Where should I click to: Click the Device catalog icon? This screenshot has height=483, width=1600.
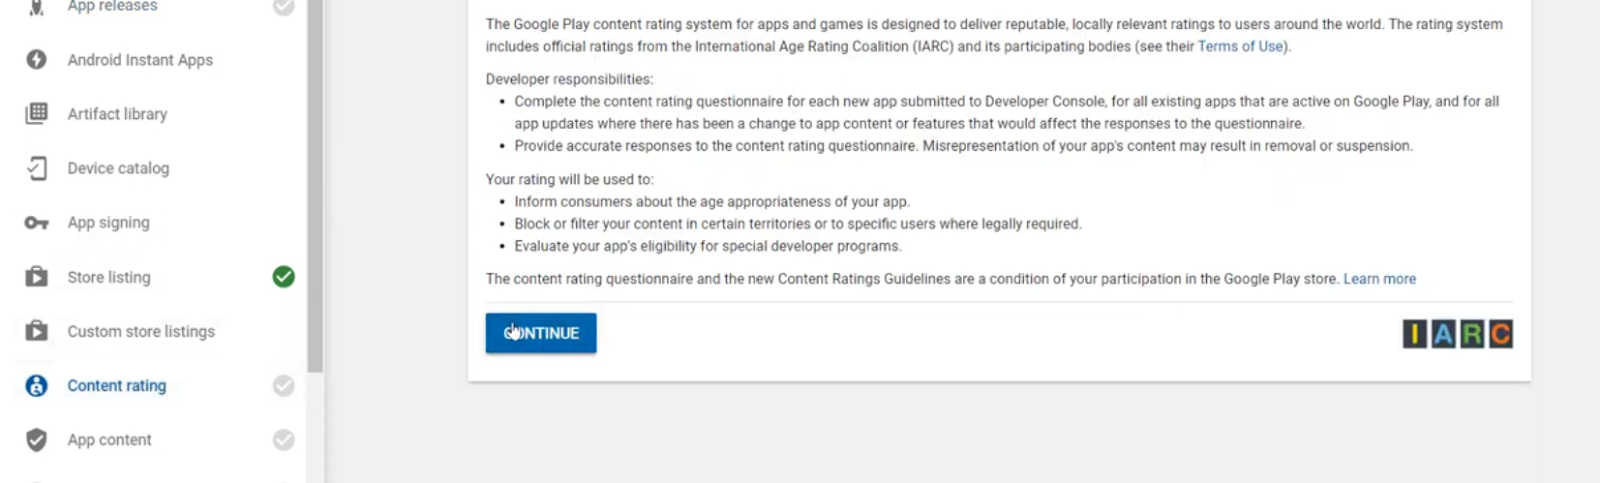(x=36, y=168)
